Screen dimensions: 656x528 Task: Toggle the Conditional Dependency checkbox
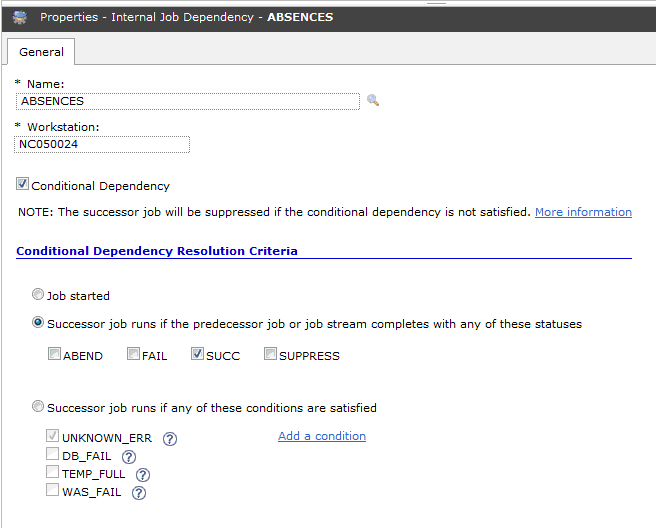click(23, 185)
